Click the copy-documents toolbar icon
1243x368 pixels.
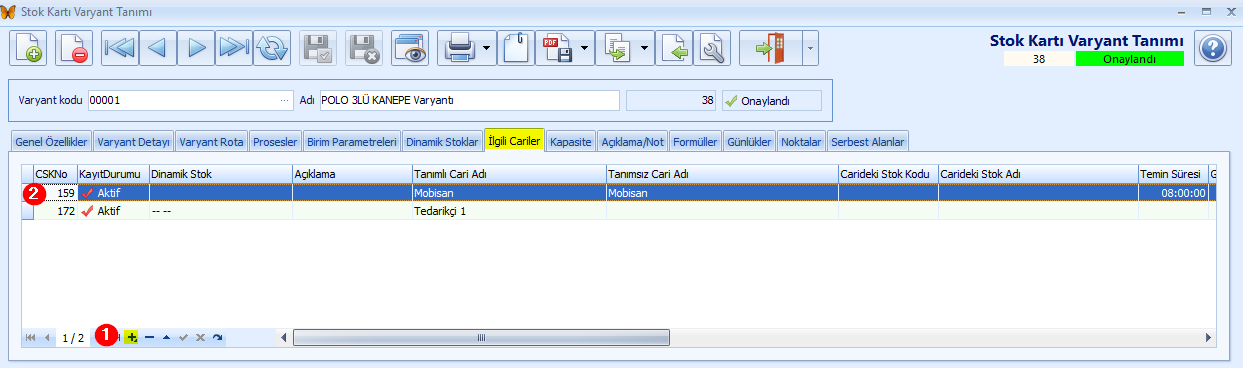coord(616,48)
